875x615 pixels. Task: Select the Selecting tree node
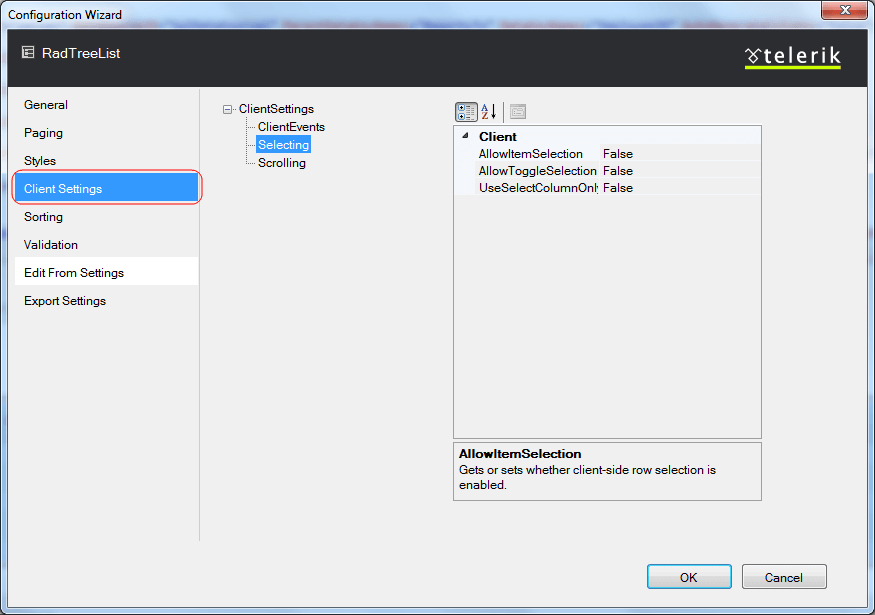pos(283,145)
